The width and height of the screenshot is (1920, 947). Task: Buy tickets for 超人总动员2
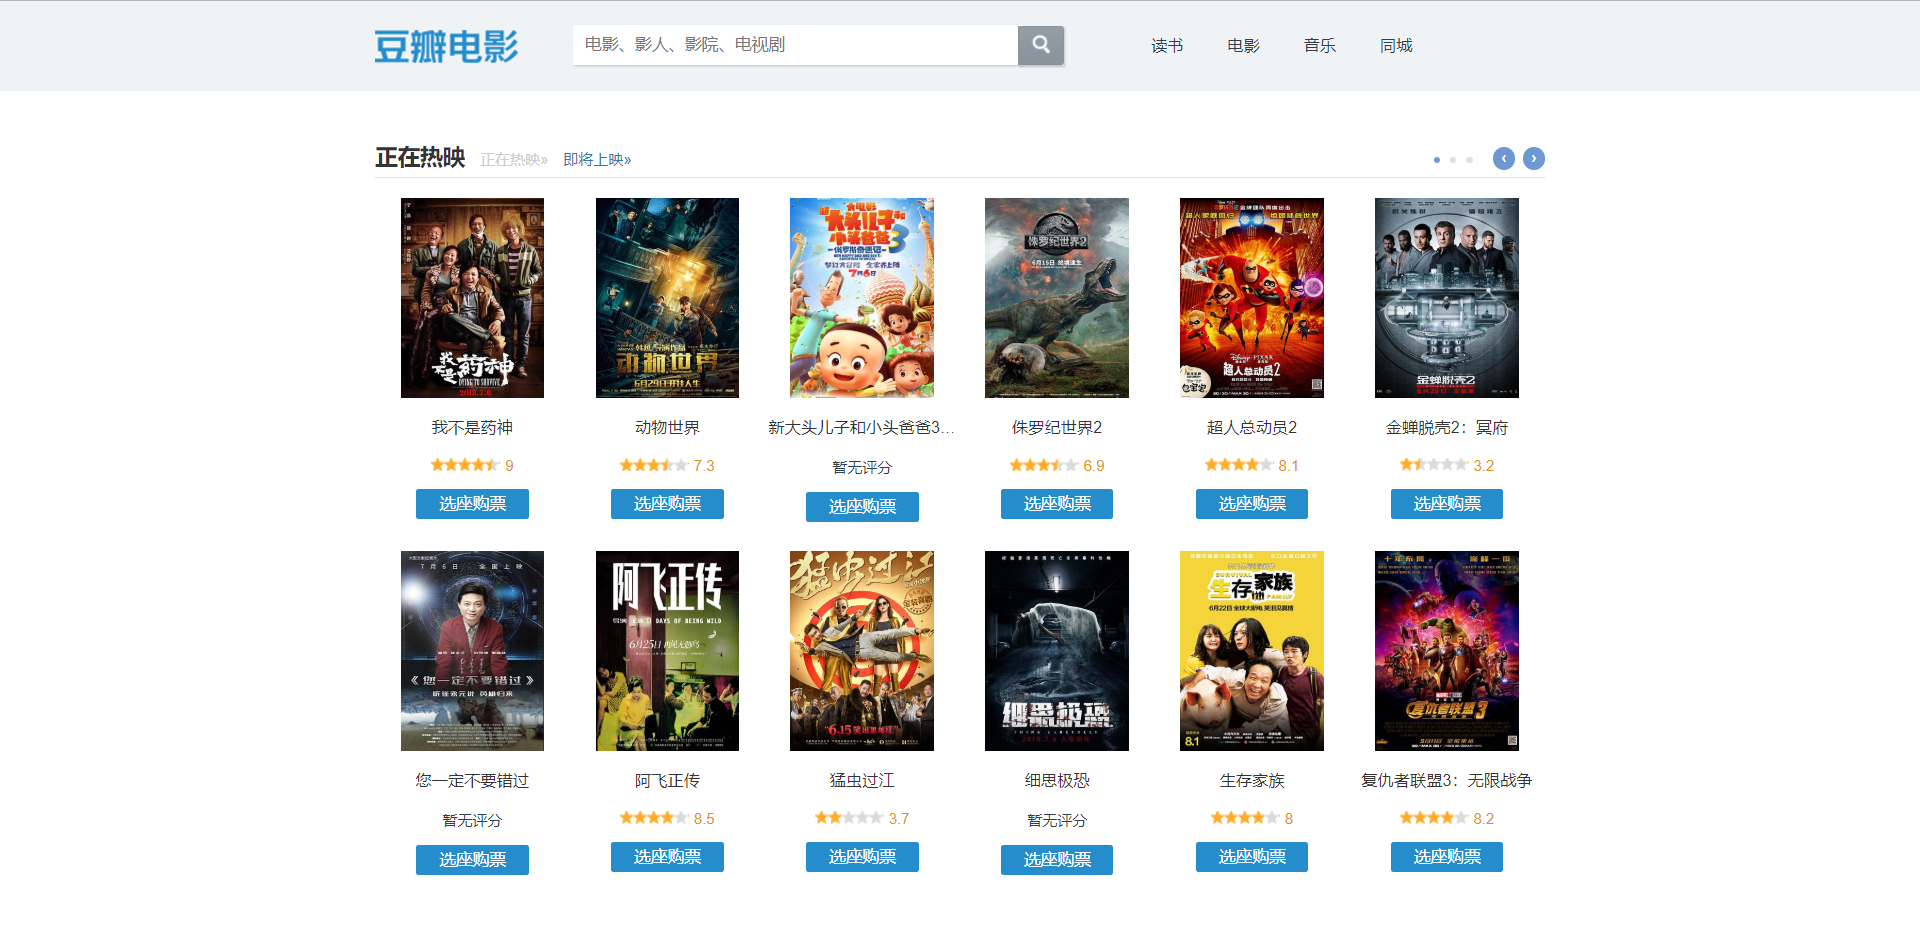pos(1252,504)
